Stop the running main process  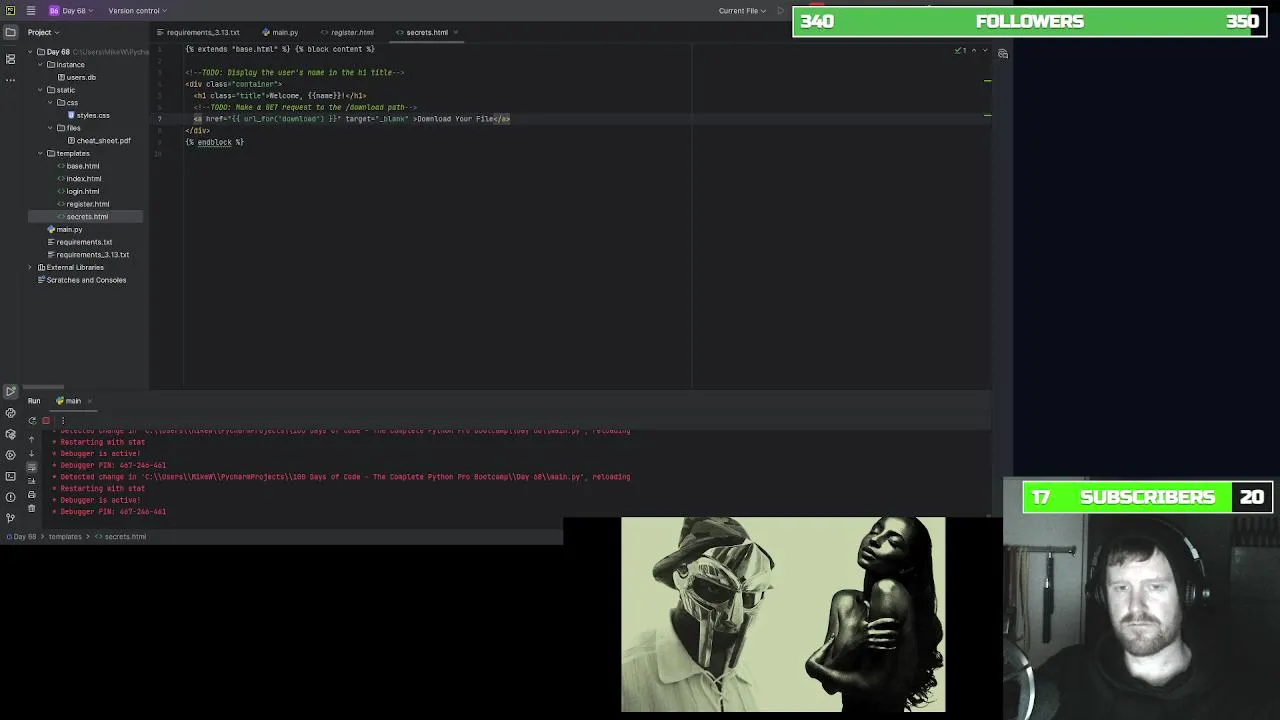click(46, 421)
